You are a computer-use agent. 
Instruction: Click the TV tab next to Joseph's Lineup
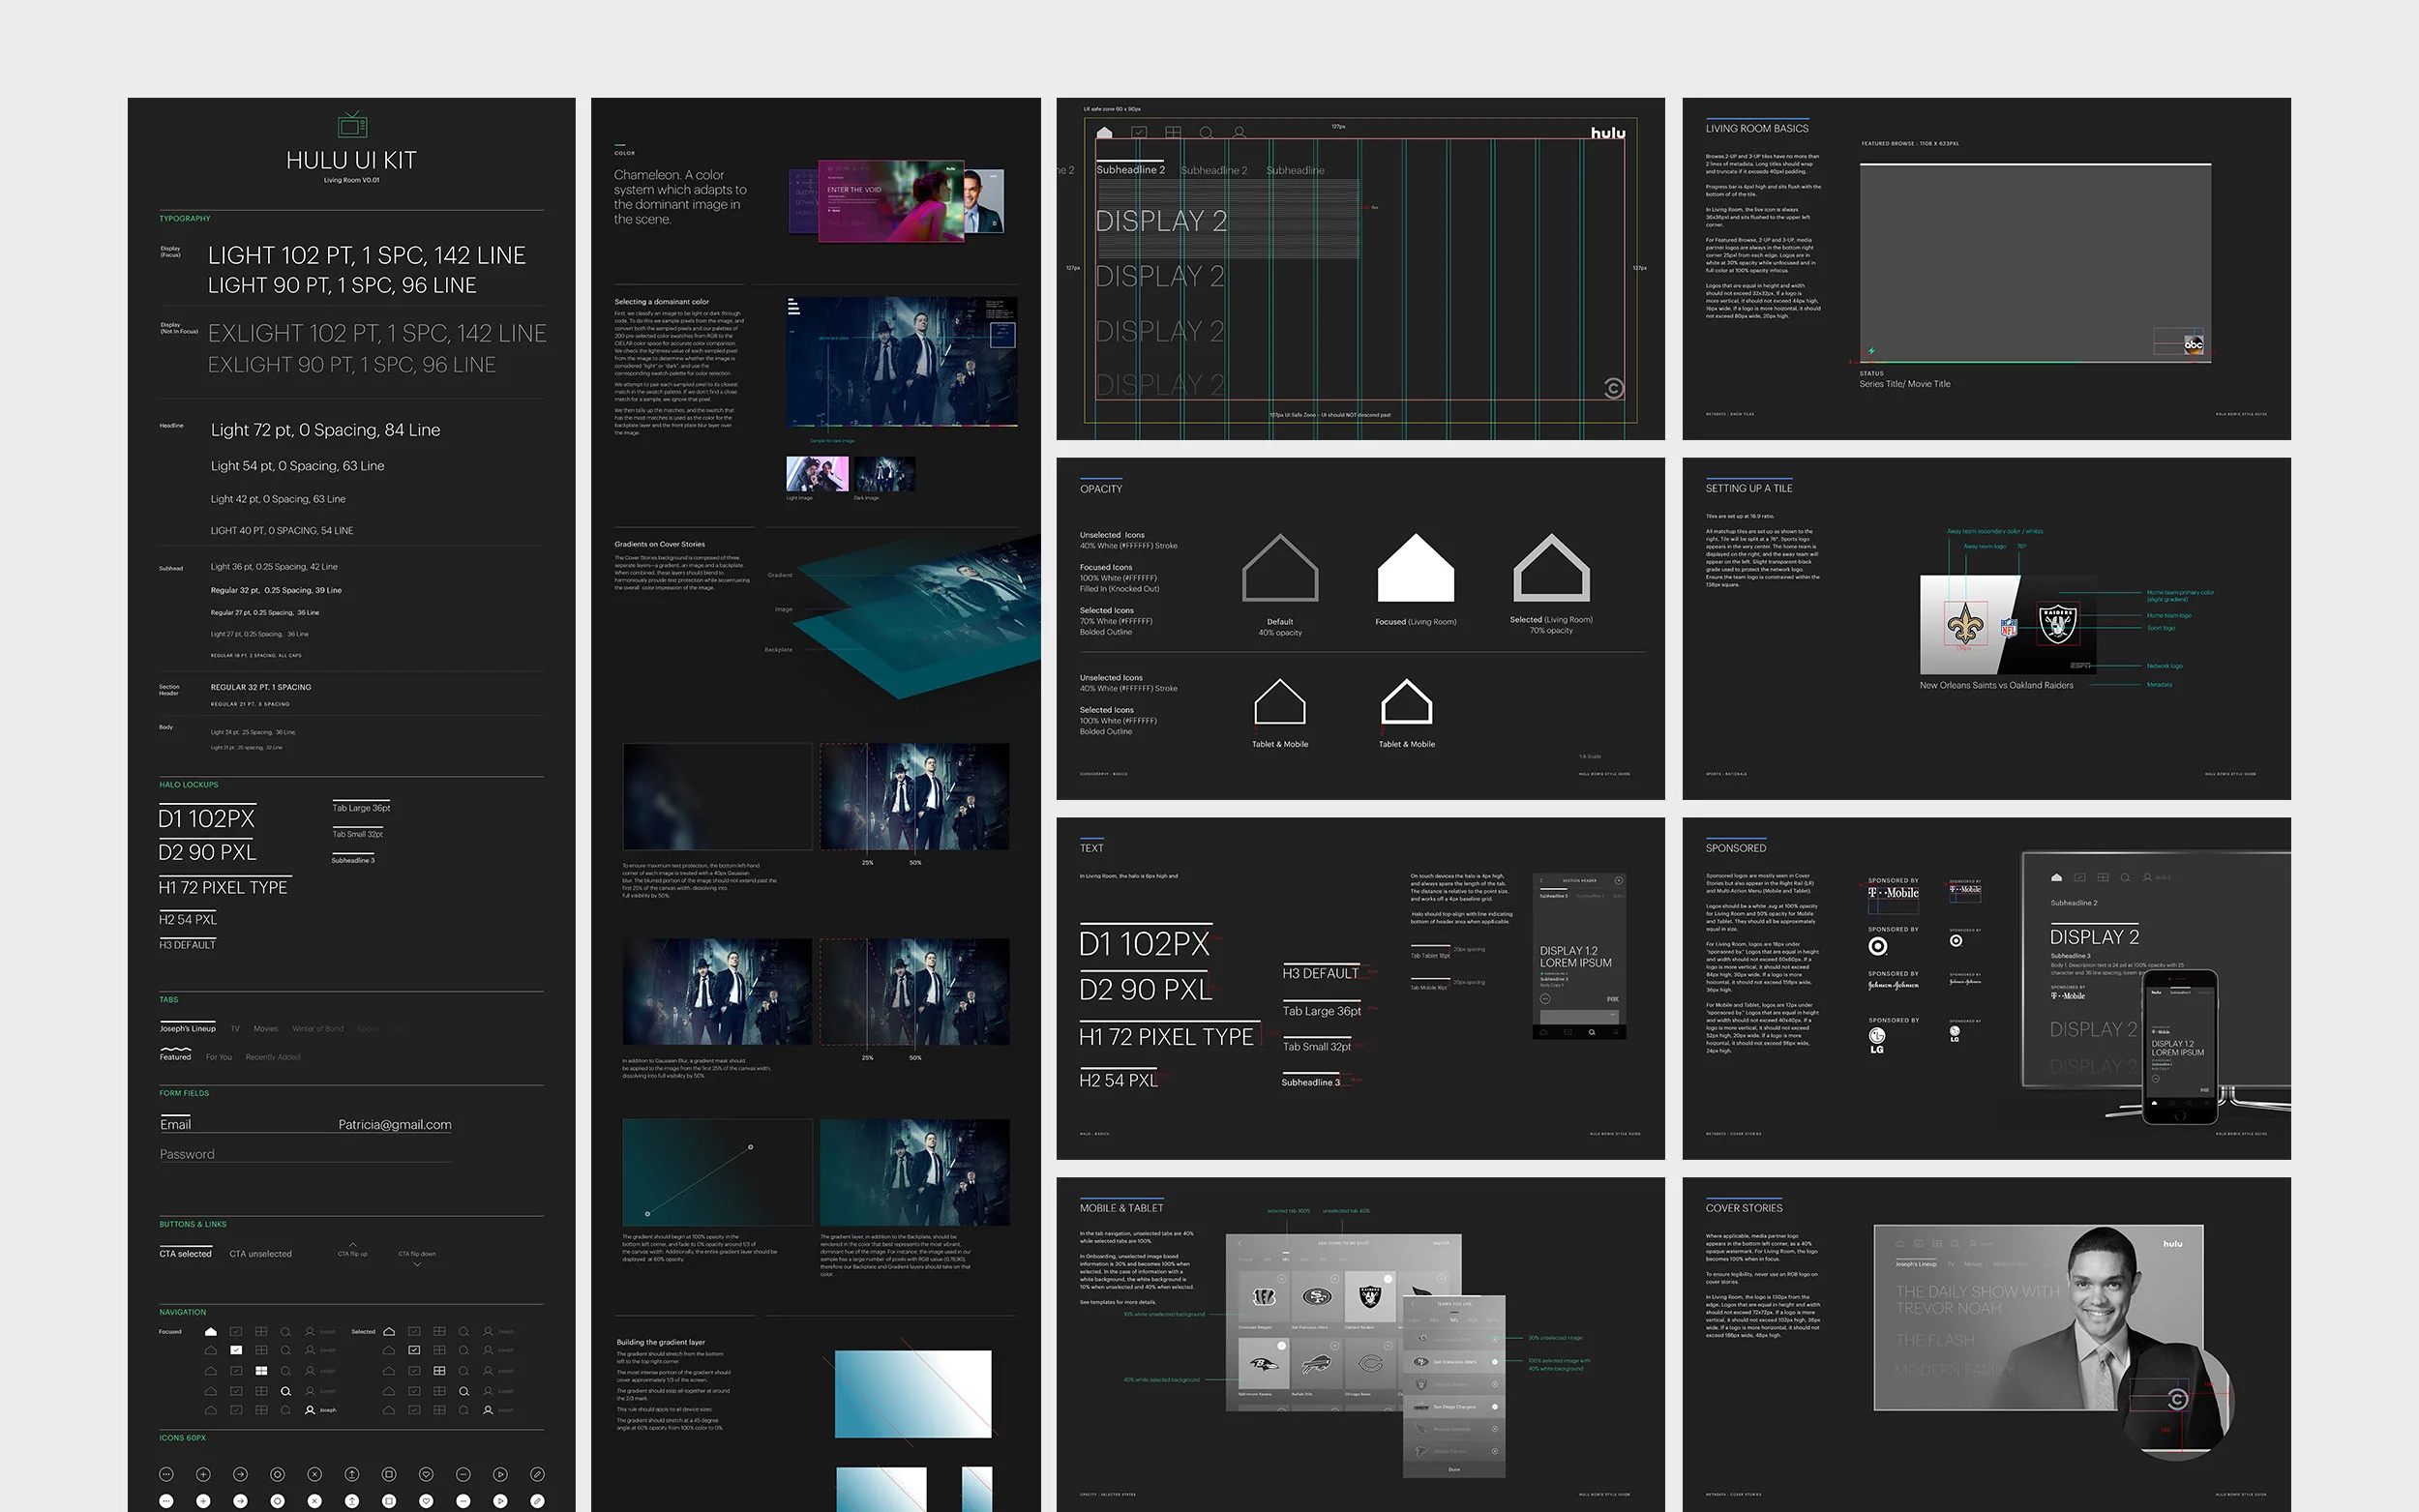[x=235, y=1029]
